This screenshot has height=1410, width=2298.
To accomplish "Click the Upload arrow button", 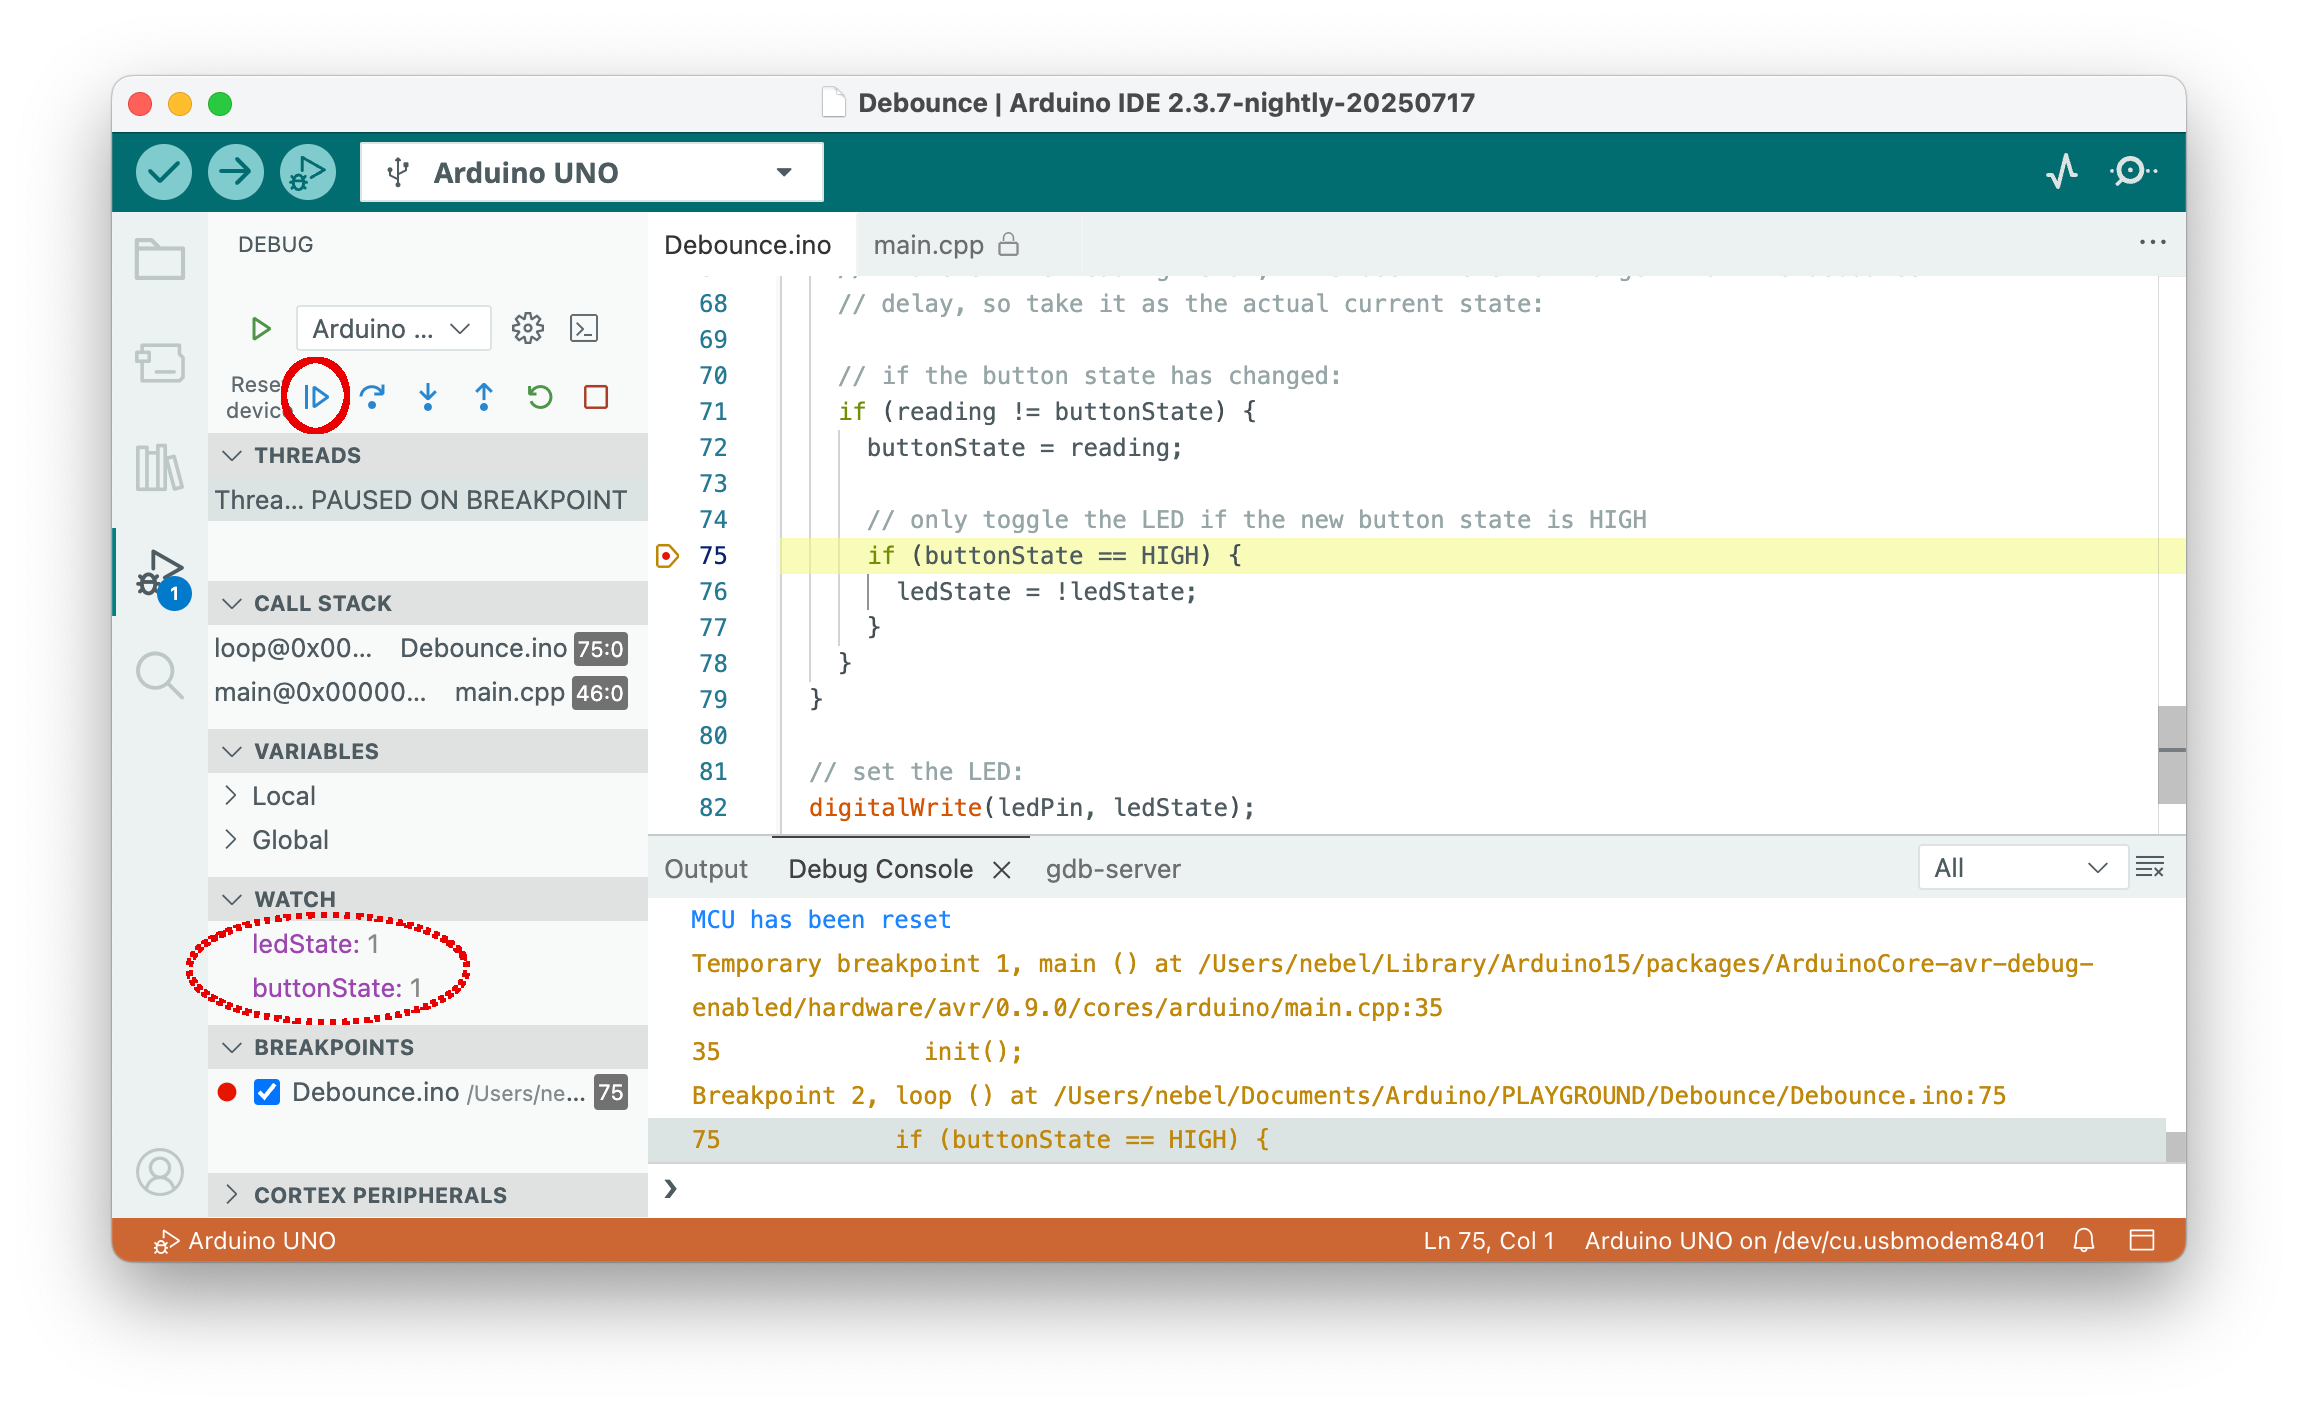I will click(236, 172).
